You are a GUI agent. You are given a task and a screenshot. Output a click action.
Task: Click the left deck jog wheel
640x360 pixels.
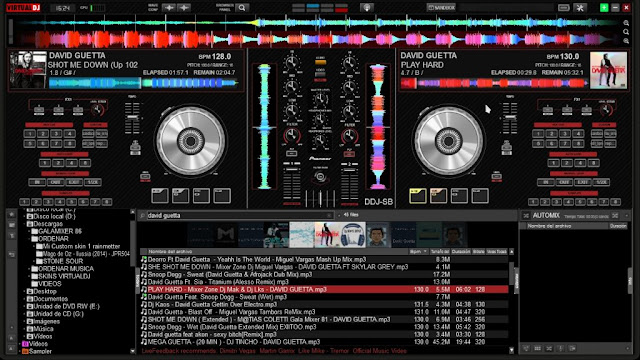190,141
